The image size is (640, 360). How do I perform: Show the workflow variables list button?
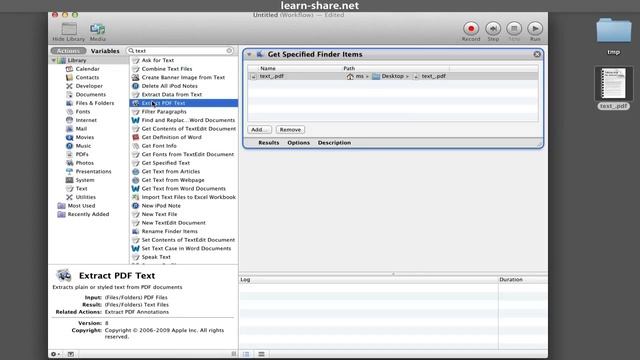click(261, 354)
